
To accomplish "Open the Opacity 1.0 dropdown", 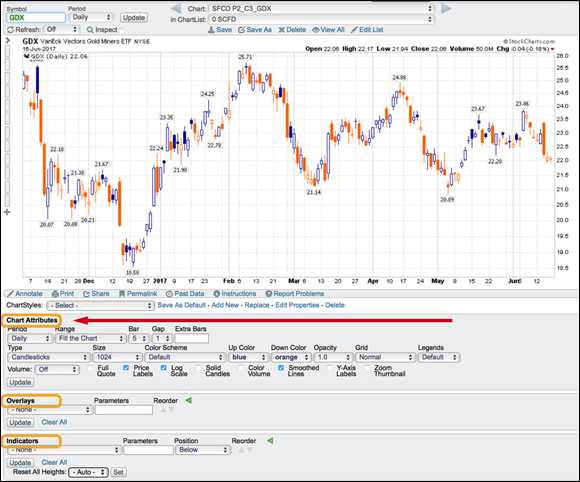I will tap(333, 357).
